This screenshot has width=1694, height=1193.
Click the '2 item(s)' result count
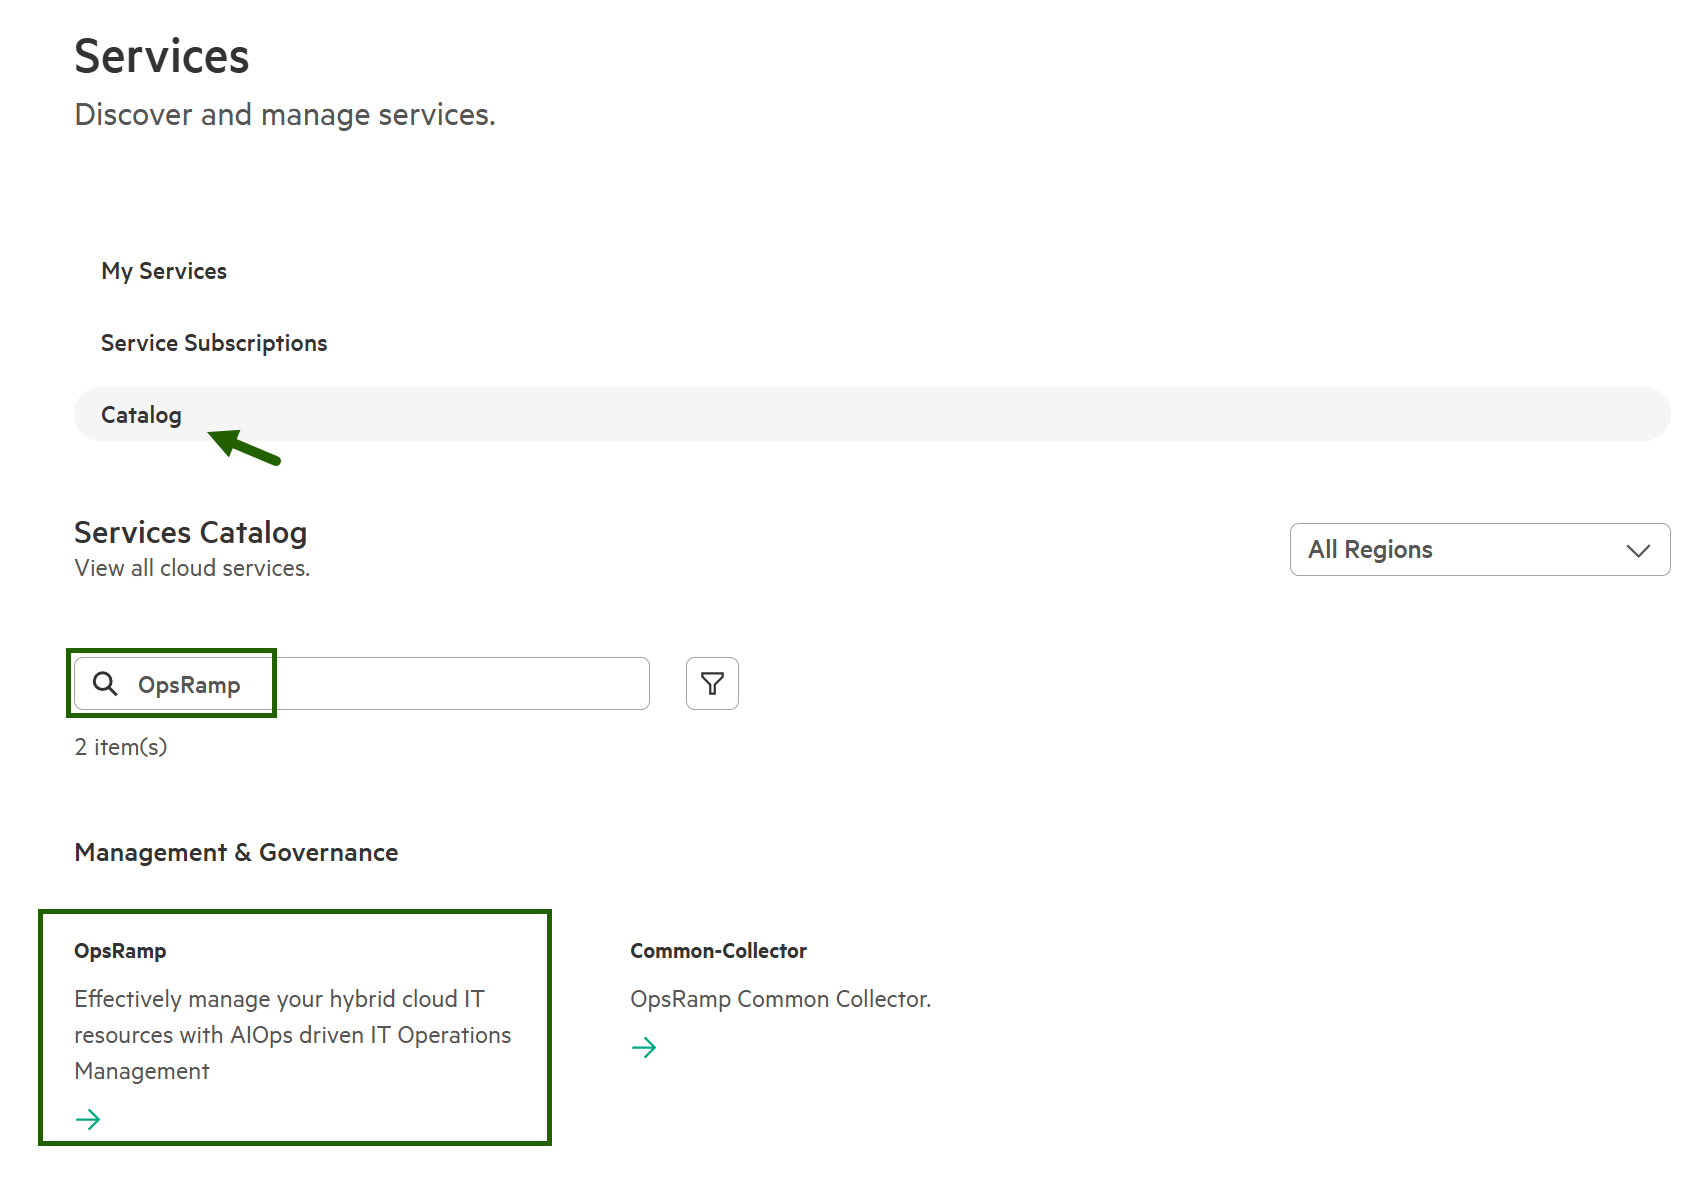coord(121,747)
